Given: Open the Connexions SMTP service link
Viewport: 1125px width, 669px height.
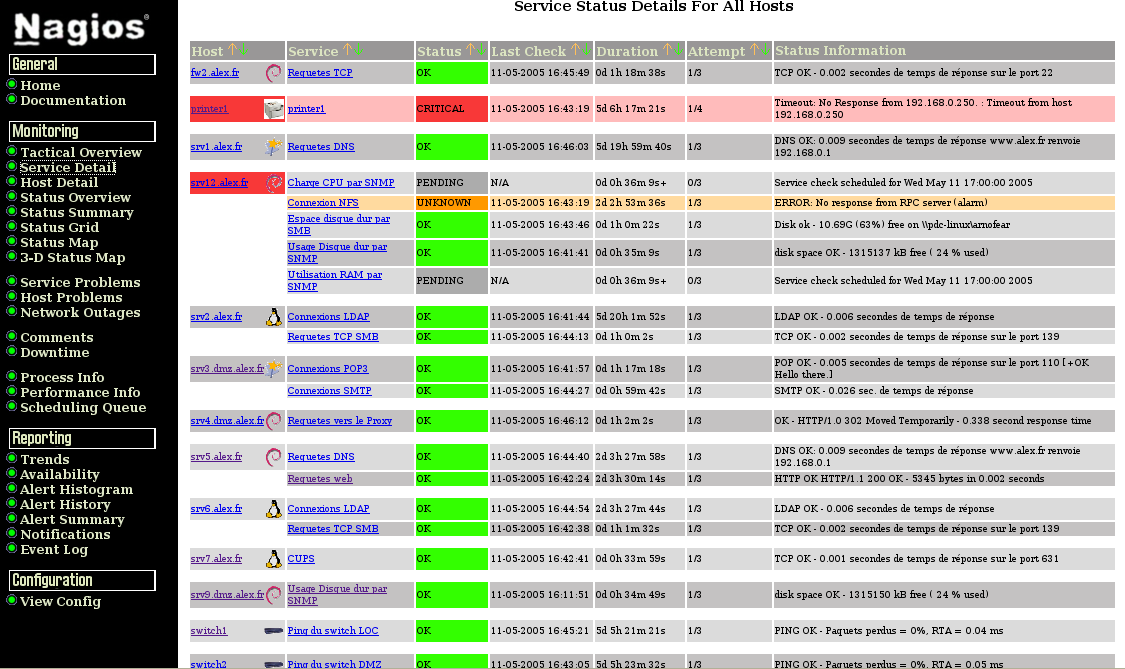Looking at the screenshot, I should pos(329,391).
